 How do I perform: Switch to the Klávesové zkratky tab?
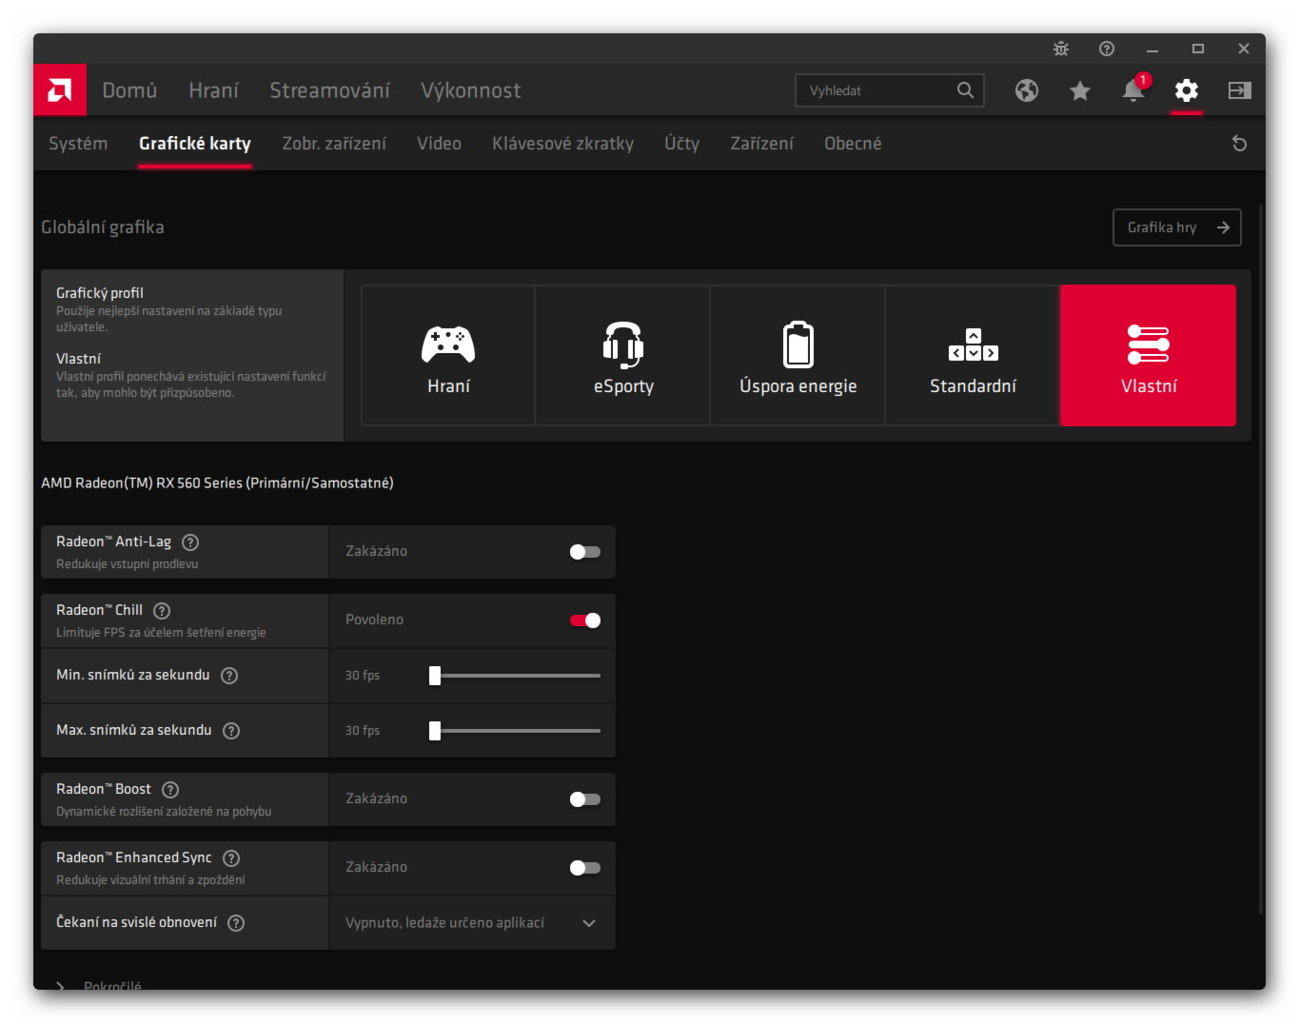coord(563,143)
